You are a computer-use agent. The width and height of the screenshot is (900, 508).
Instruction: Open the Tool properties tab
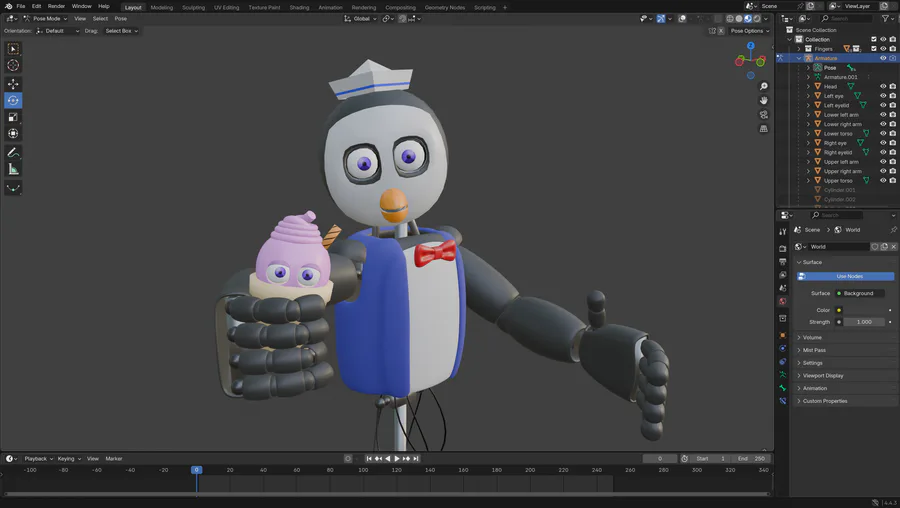tap(783, 232)
